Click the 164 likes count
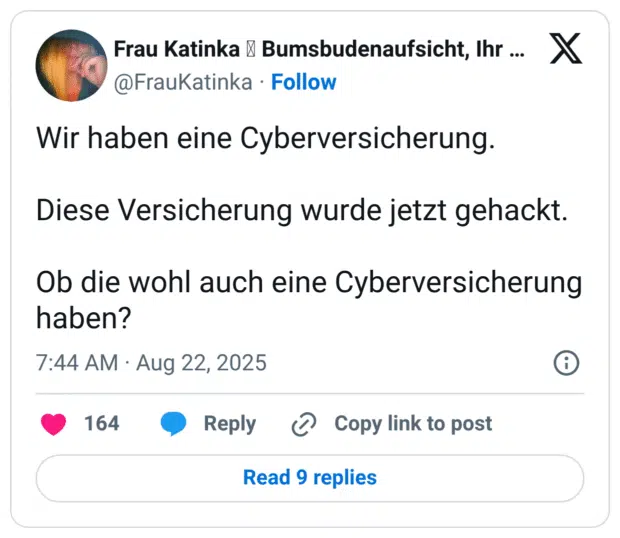This screenshot has height=538, width=620. pos(101,424)
